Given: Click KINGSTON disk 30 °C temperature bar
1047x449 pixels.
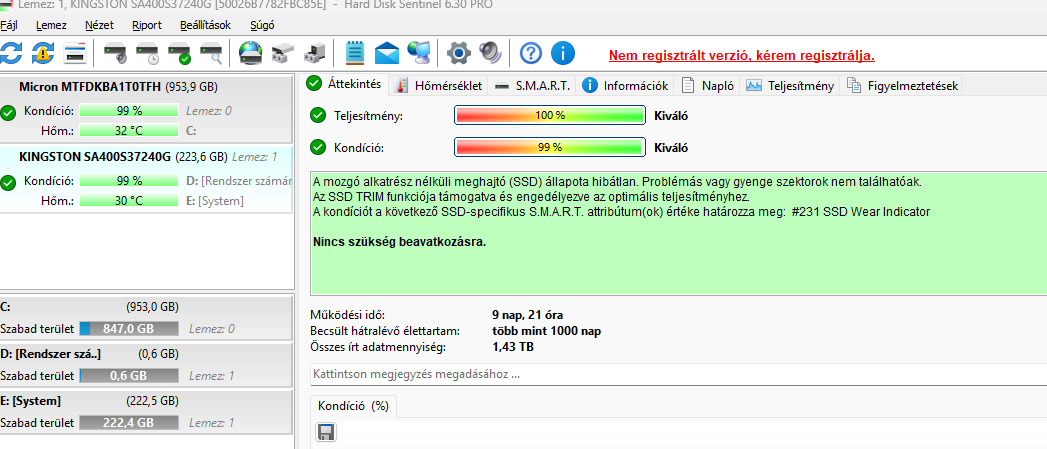Looking at the screenshot, I should pyautogui.click(x=129, y=200).
